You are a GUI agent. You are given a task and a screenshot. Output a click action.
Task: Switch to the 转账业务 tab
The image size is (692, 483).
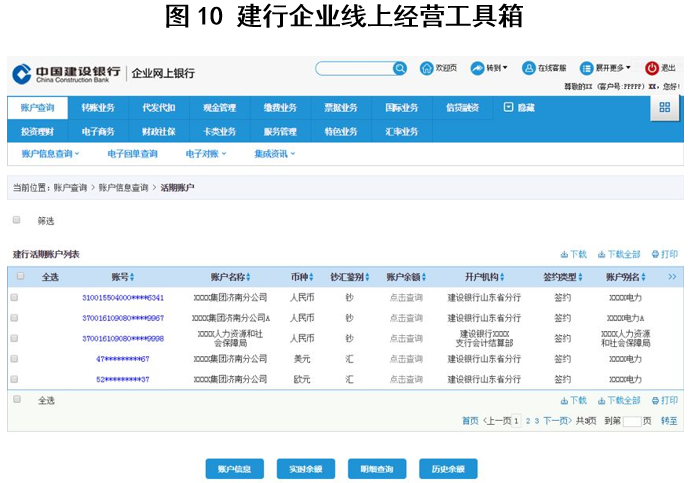pos(98,108)
